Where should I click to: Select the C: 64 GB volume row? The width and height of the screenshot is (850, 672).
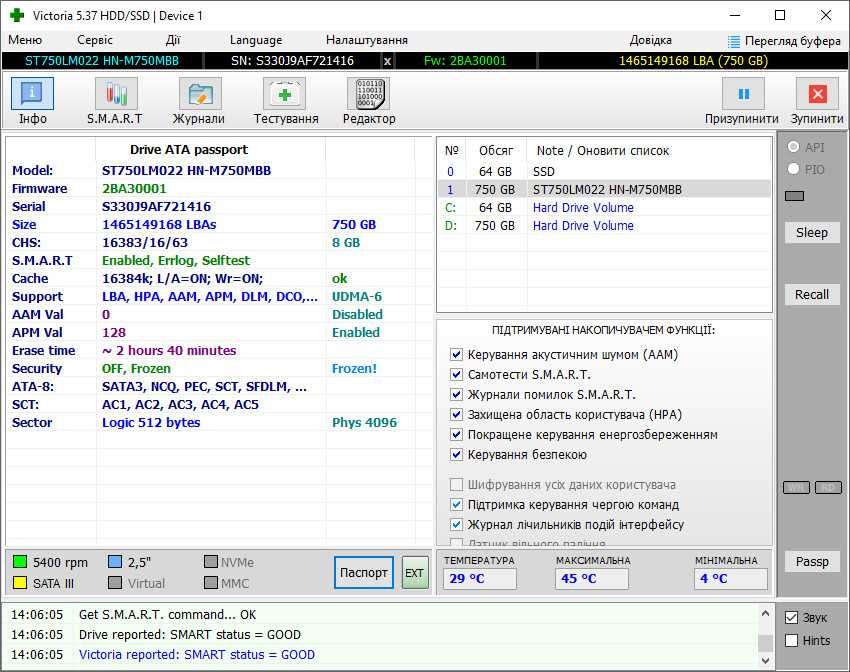(x=604, y=208)
